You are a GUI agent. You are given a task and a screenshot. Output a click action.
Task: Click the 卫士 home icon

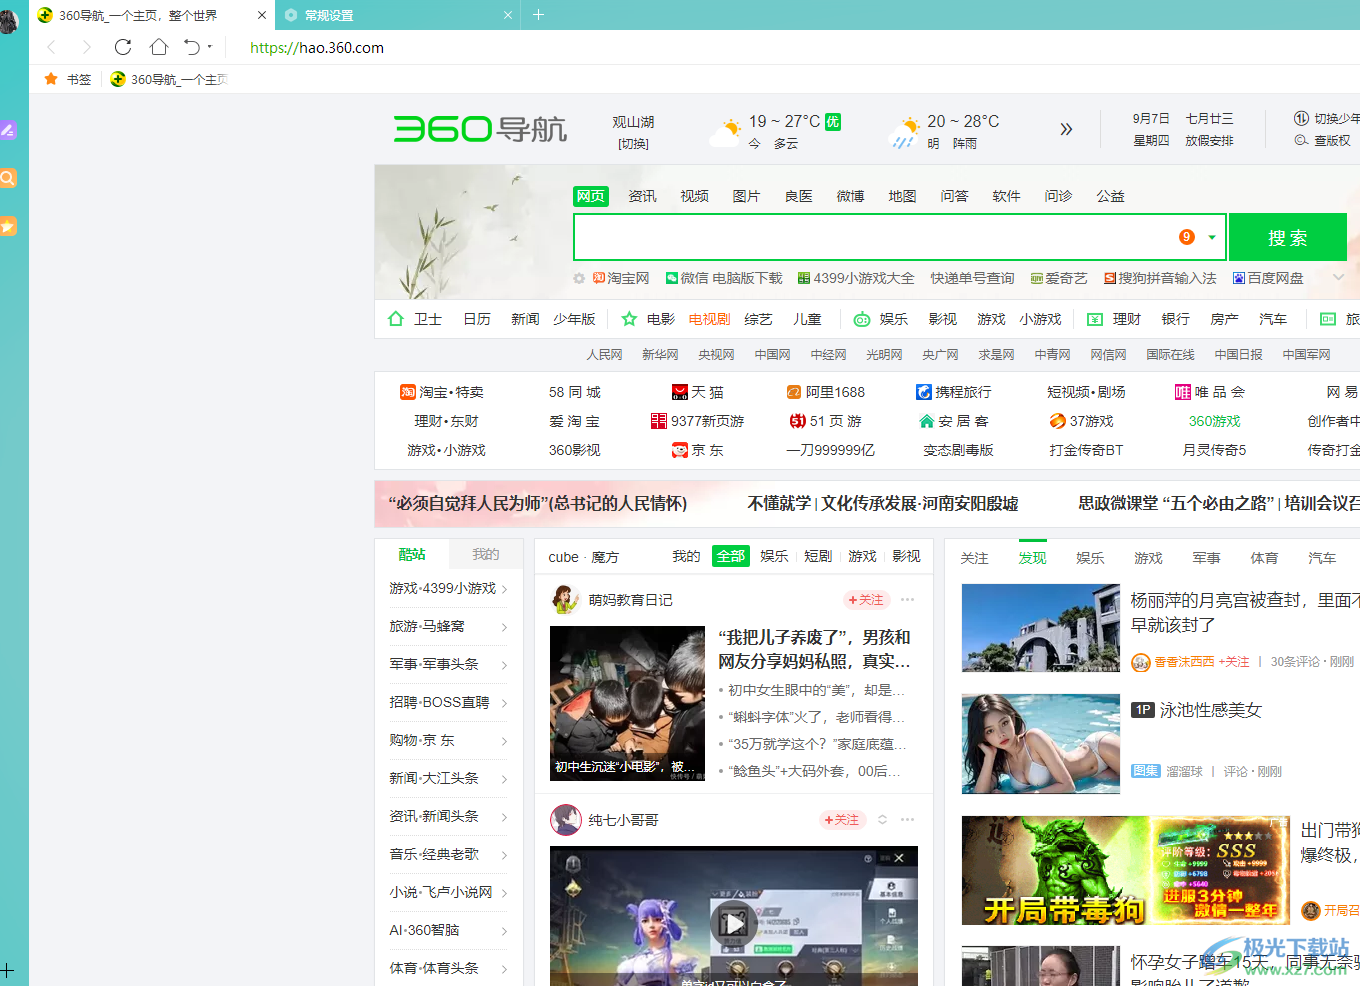point(396,319)
